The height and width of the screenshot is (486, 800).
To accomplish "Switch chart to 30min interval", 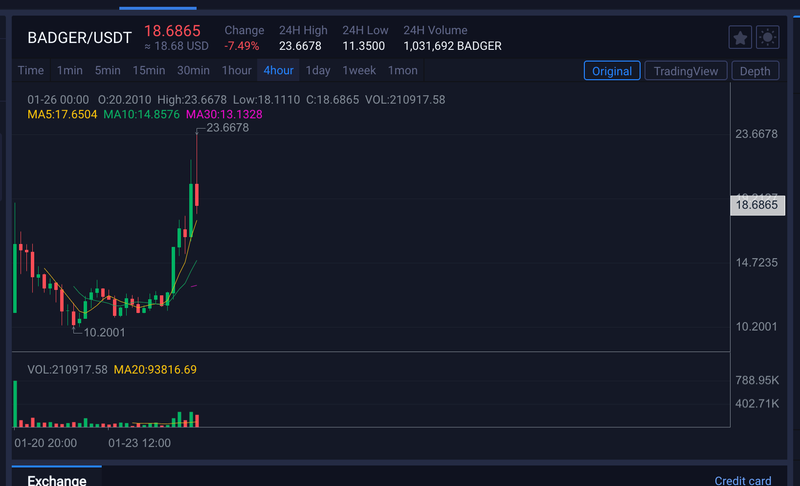I will 193,70.
